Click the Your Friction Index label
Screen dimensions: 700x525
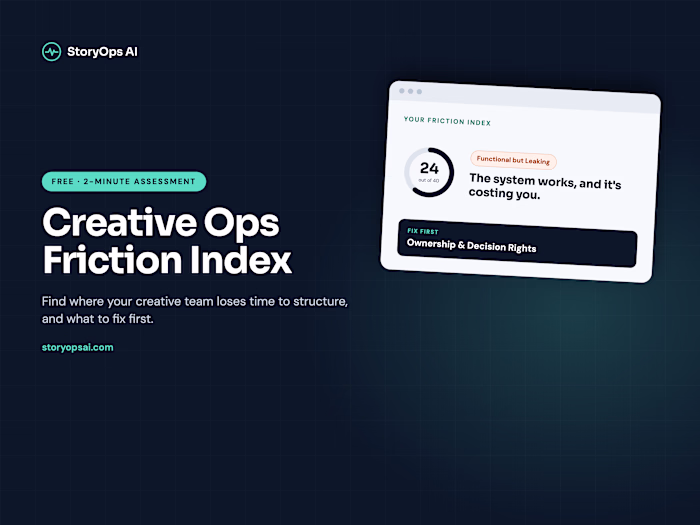click(447, 121)
